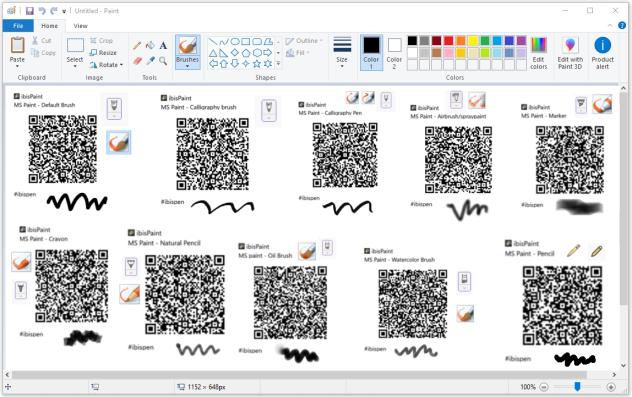Click the zoom out minus button
Screen dimensions: 632x397
[544, 387]
